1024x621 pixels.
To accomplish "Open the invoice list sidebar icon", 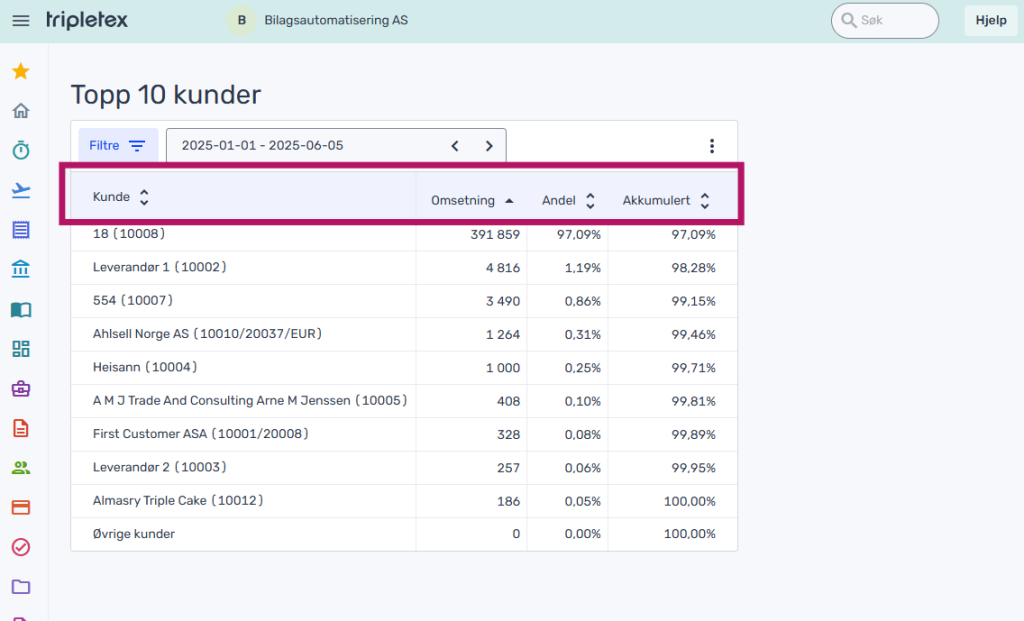I will coord(21,230).
